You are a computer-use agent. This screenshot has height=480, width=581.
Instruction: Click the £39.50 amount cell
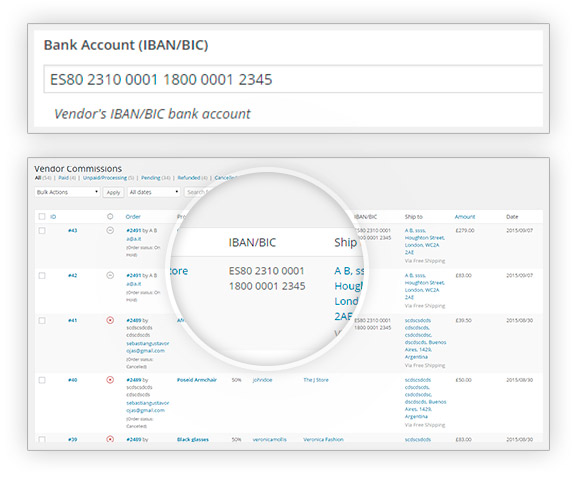click(464, 320)
